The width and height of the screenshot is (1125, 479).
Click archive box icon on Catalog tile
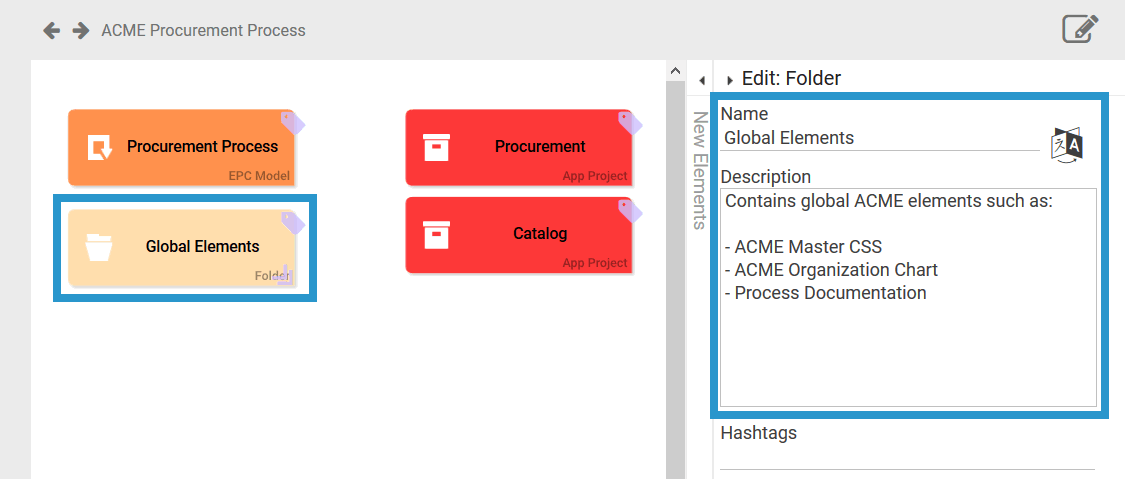pos(437,235)
